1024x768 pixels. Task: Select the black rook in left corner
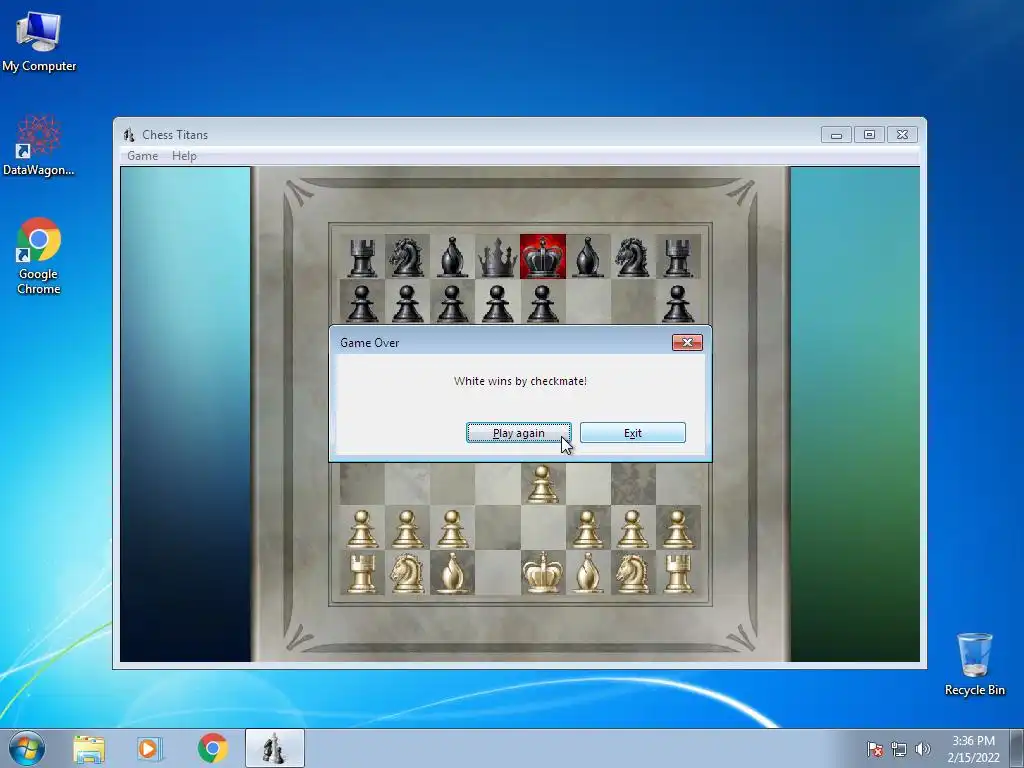[x=362, y=257]
